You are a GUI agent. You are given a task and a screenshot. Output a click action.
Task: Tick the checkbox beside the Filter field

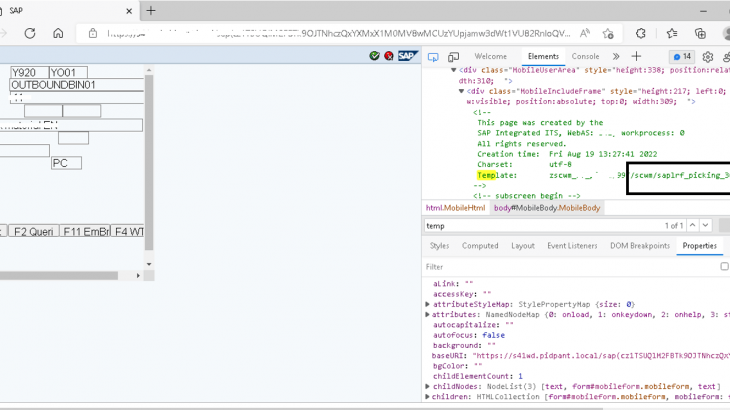click(x=725, y=267)
